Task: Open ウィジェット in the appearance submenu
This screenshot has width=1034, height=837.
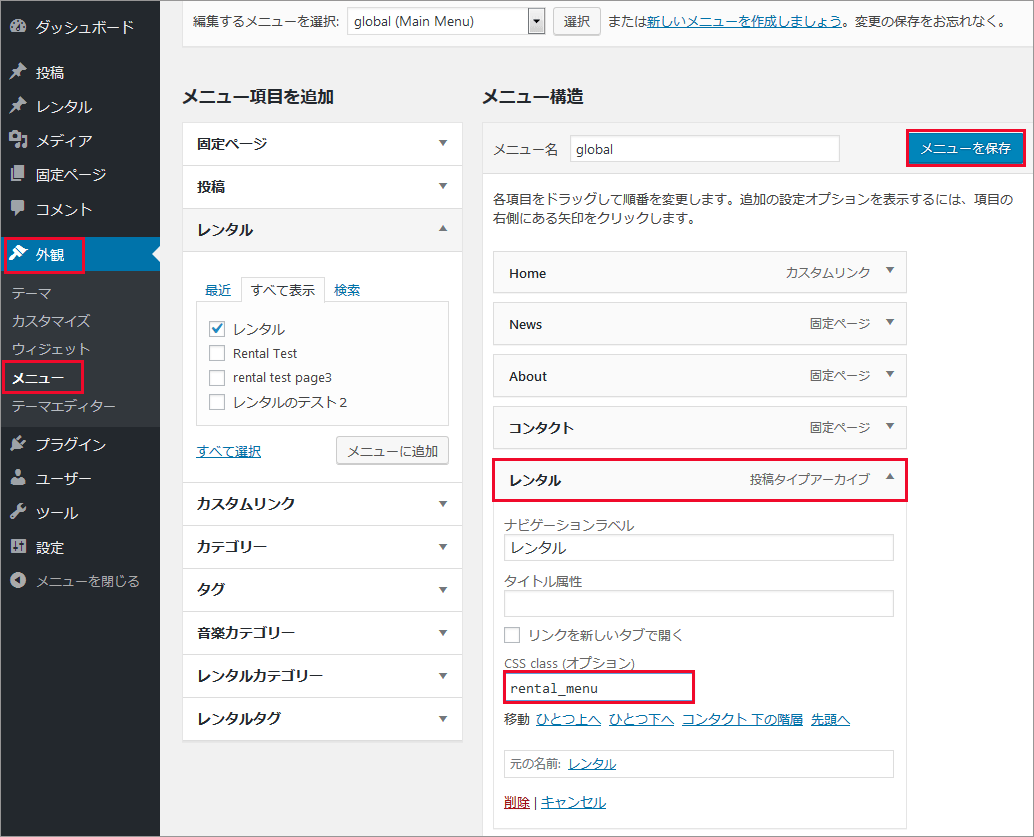Action: (x=51, y=349)
